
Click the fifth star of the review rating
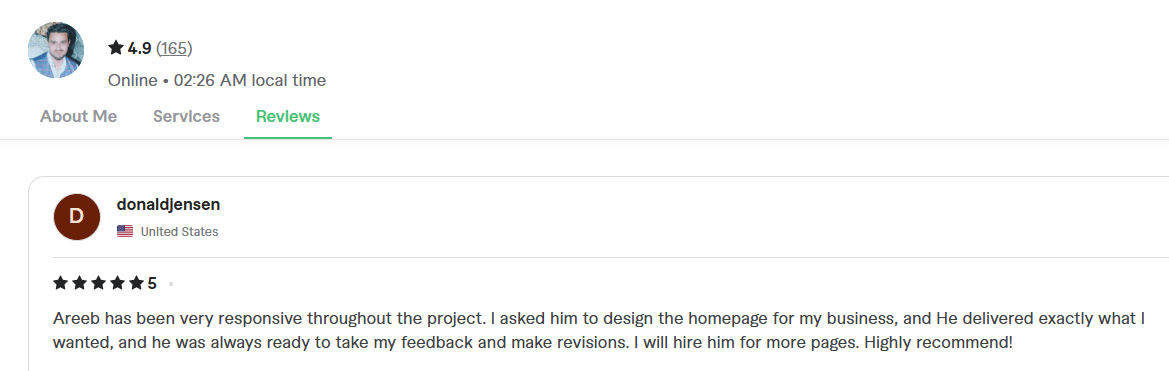click(136, 283)
